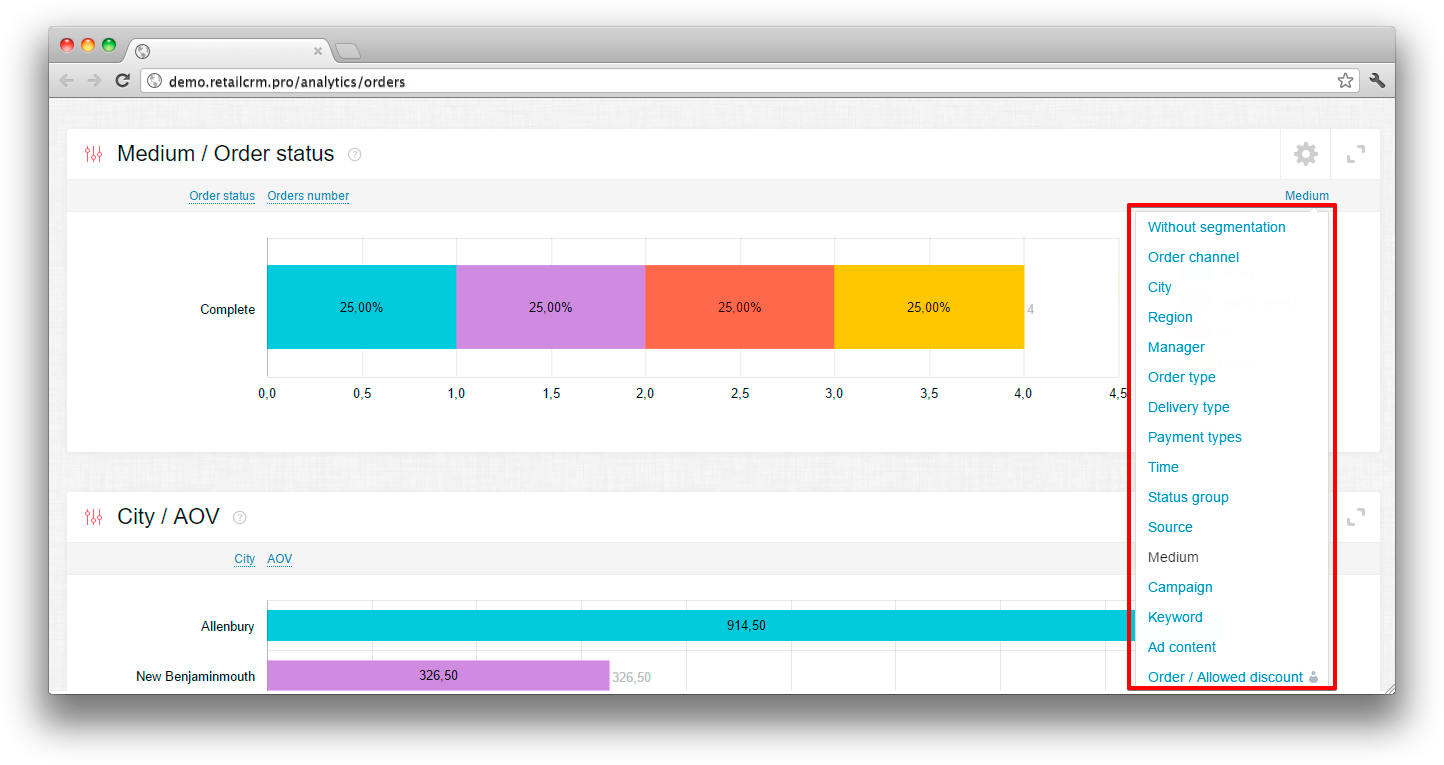Click the Allenbury row label
Image resolution: width=1444 pixels, height=765 pixels.
[x=228, y=627]
